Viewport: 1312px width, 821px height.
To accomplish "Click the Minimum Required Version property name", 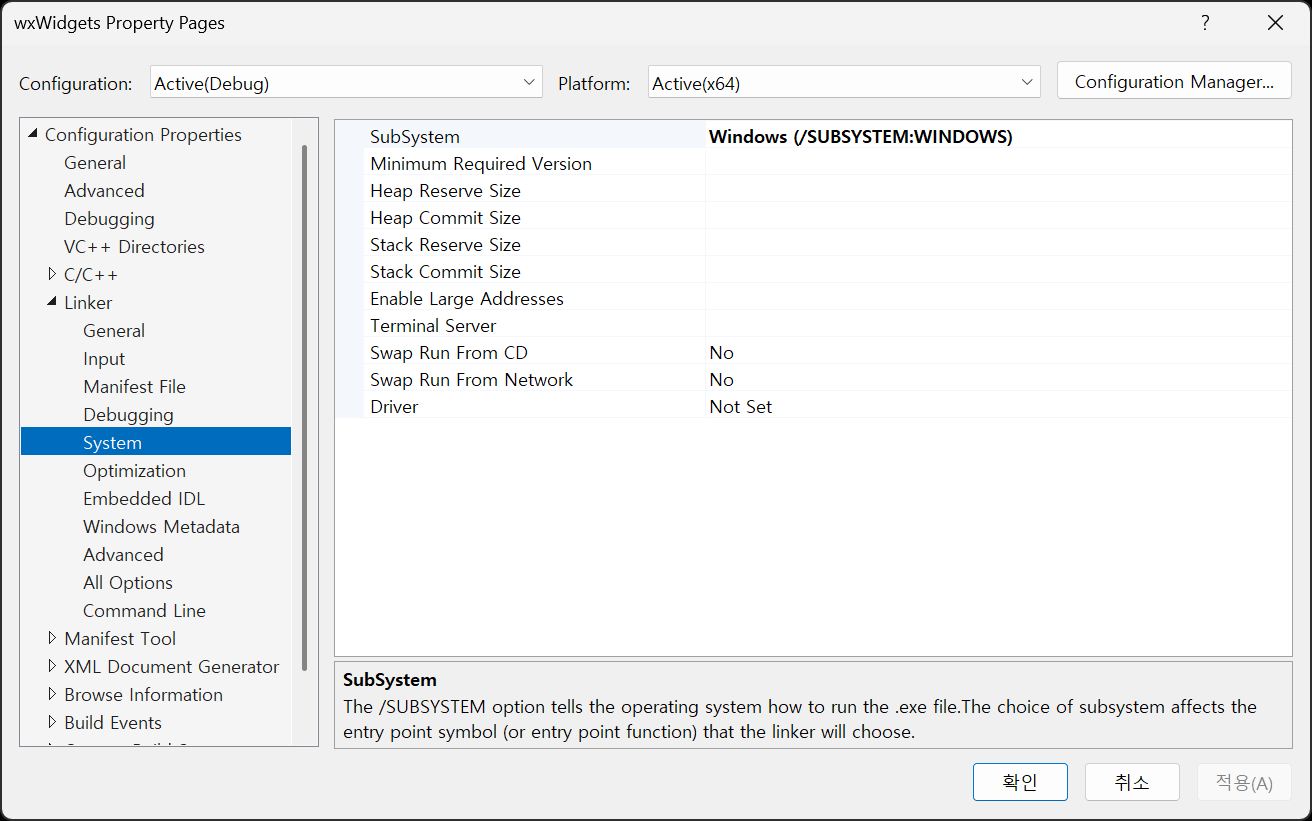I will [x=481, y=164].
